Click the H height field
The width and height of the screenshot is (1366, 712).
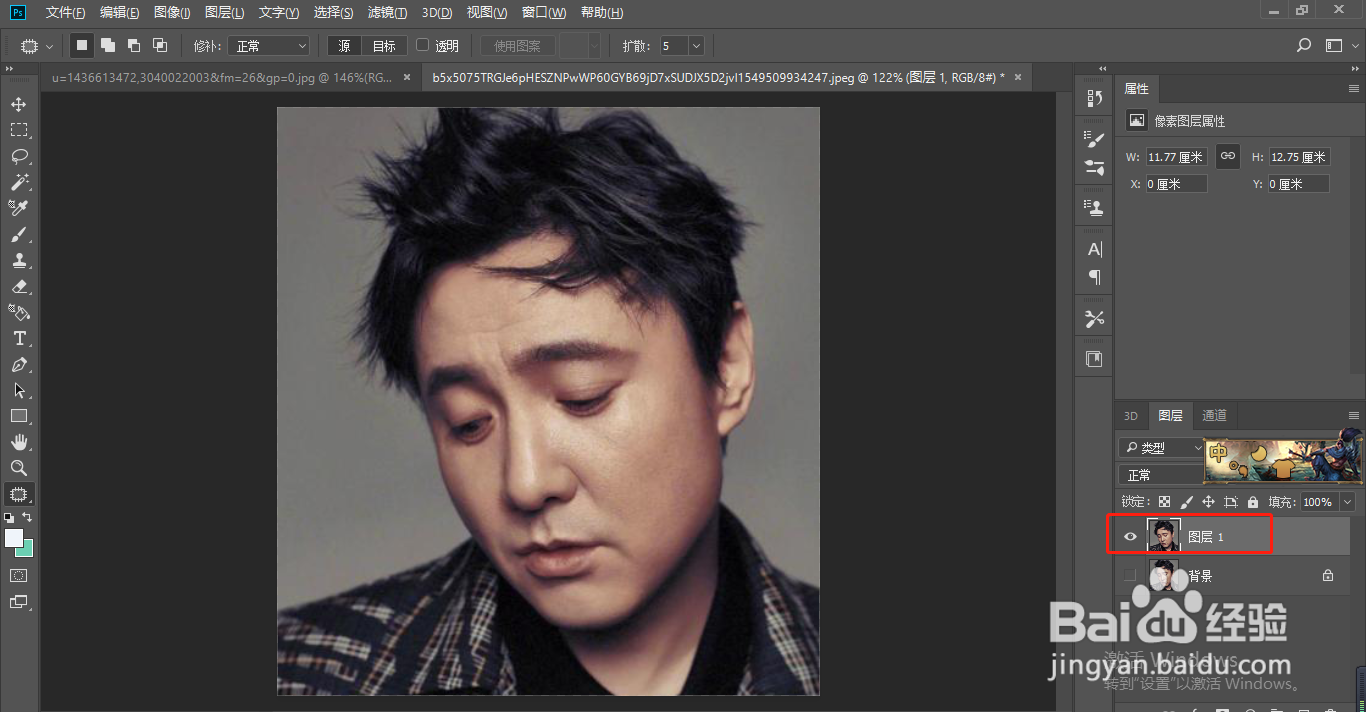pyautogui.click(x=1299, y=157)
